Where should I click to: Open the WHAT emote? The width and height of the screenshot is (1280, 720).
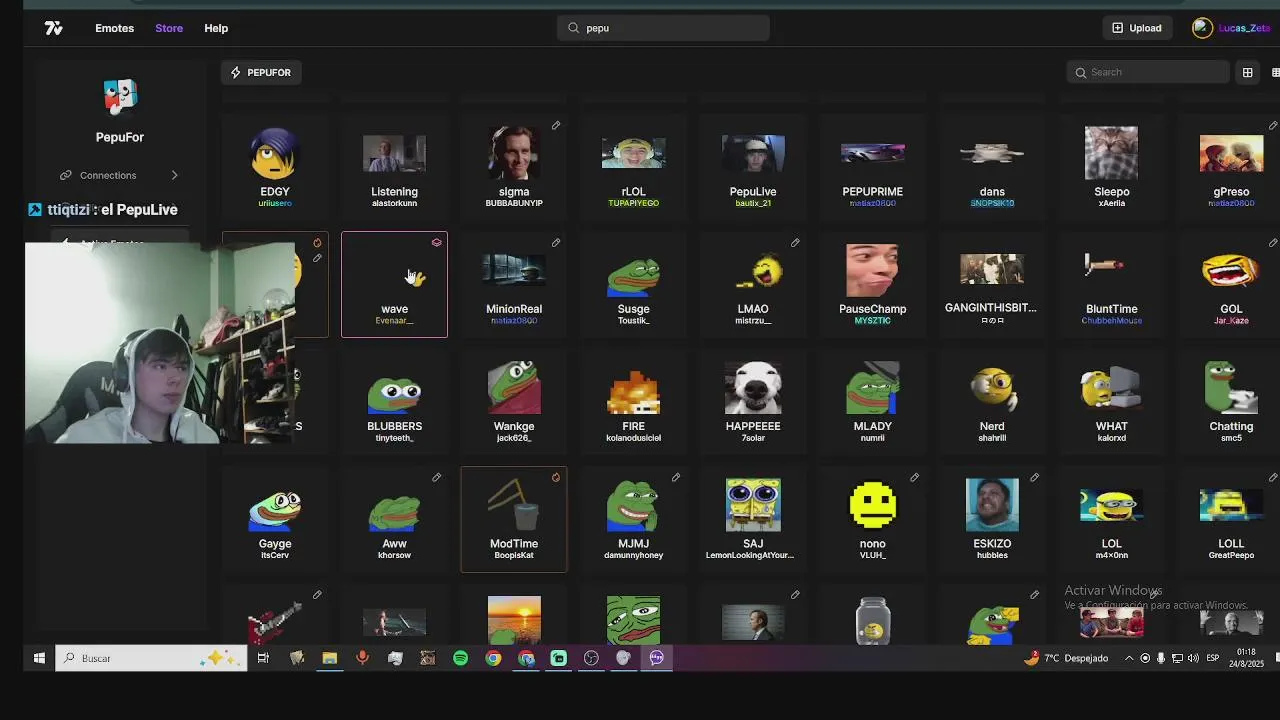coord(1111,401)
